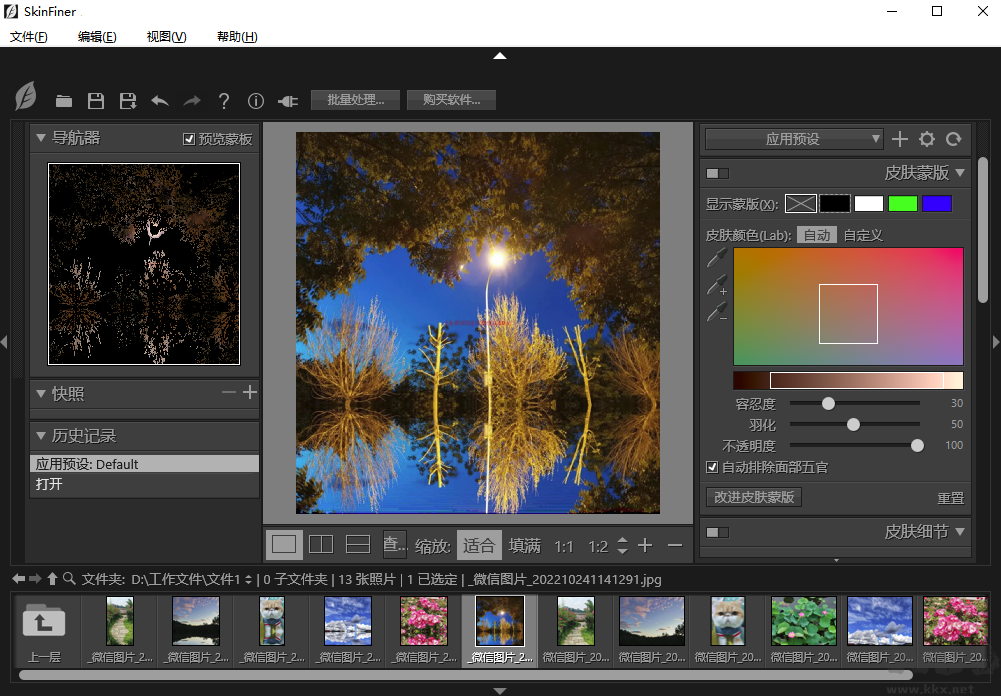Toggle the 皮肤蒙版 panel on/off switch
This screenshot has height=696, width=1001.
(718, 173)
